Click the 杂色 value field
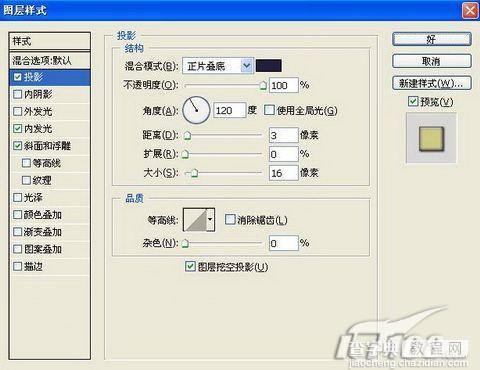This screenshot has width=480, height=370. tap(283, 243)
